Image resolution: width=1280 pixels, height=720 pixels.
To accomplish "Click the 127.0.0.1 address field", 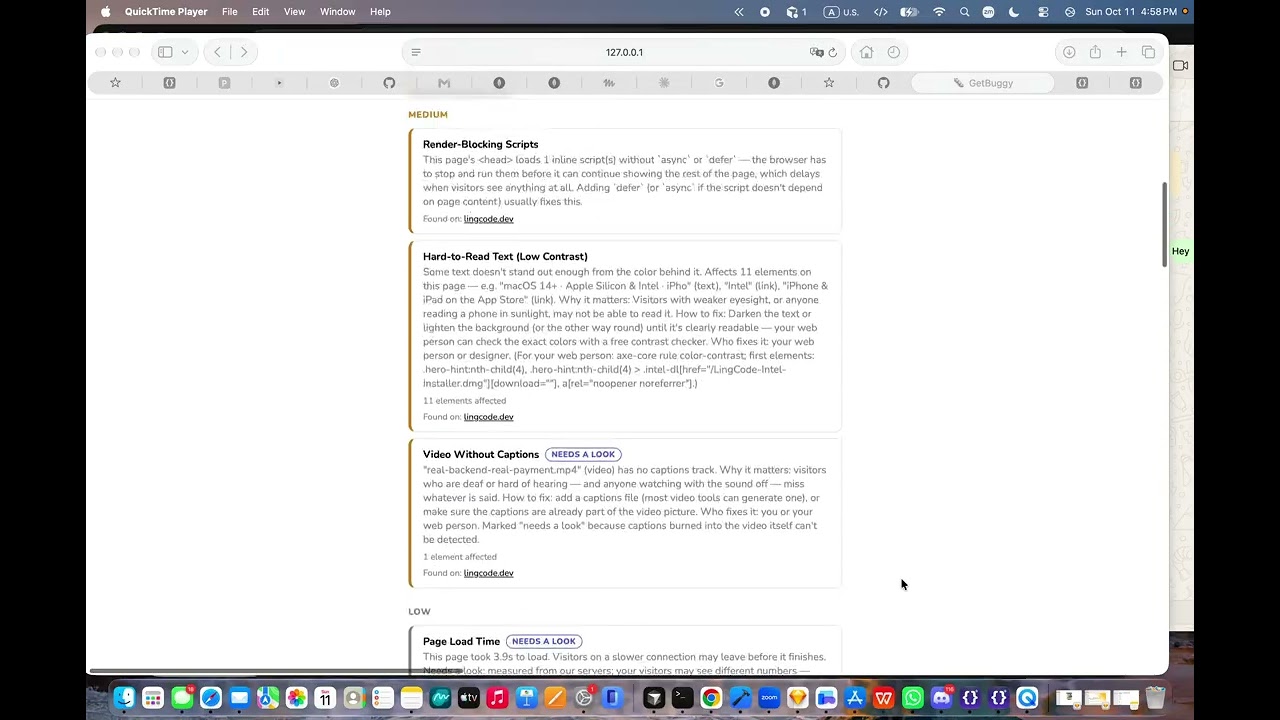I will (x=624, y=52).
